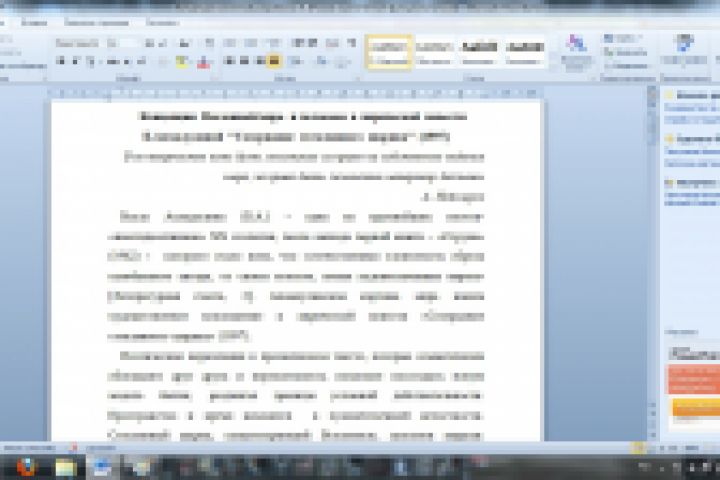Toggle Underline formatting
Viewport: 720px width, 480px height.
pos(92,61)
